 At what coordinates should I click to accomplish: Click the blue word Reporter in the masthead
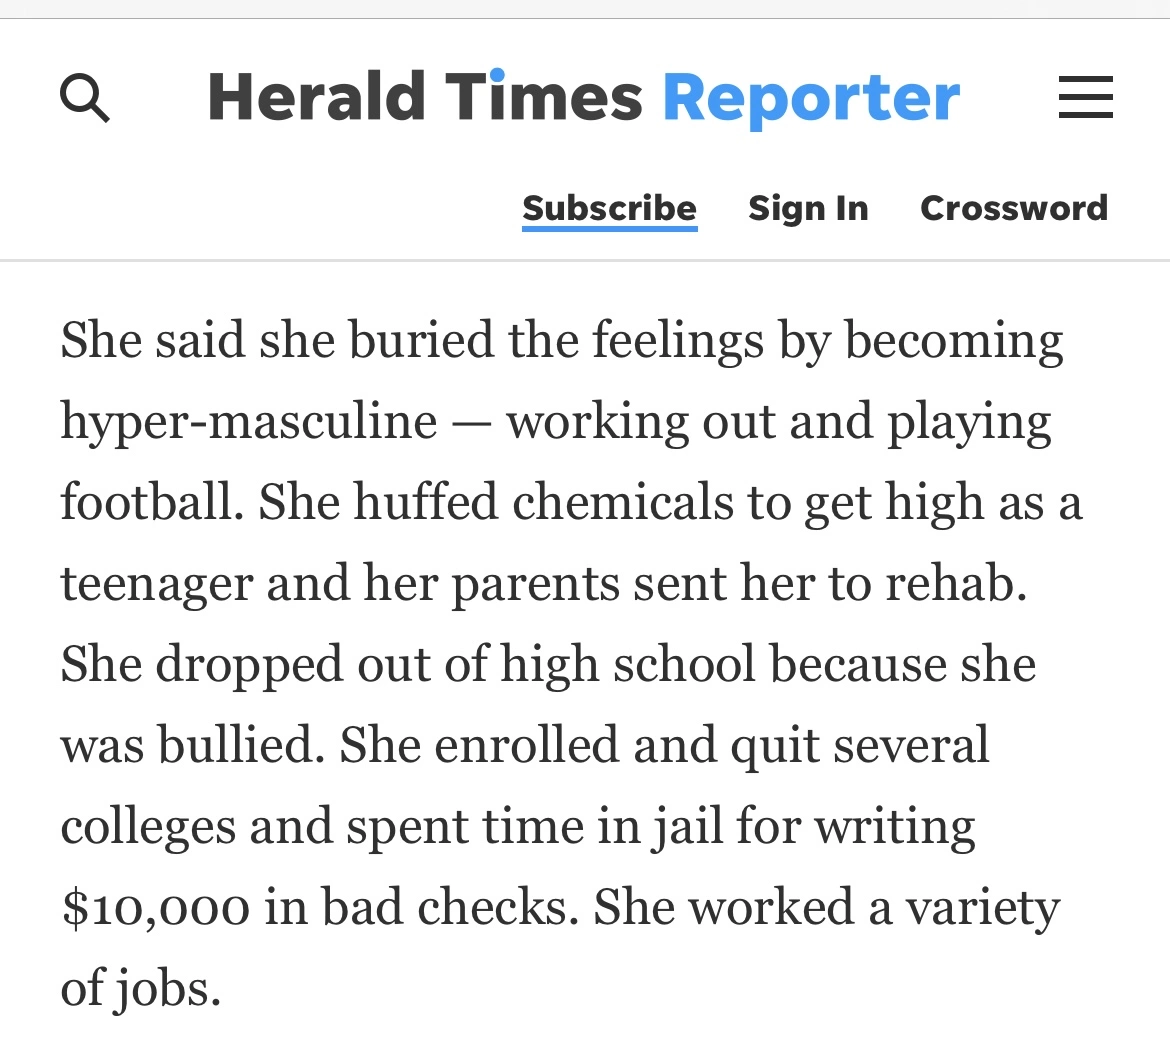pyautogui.click(x=811, y=98)
